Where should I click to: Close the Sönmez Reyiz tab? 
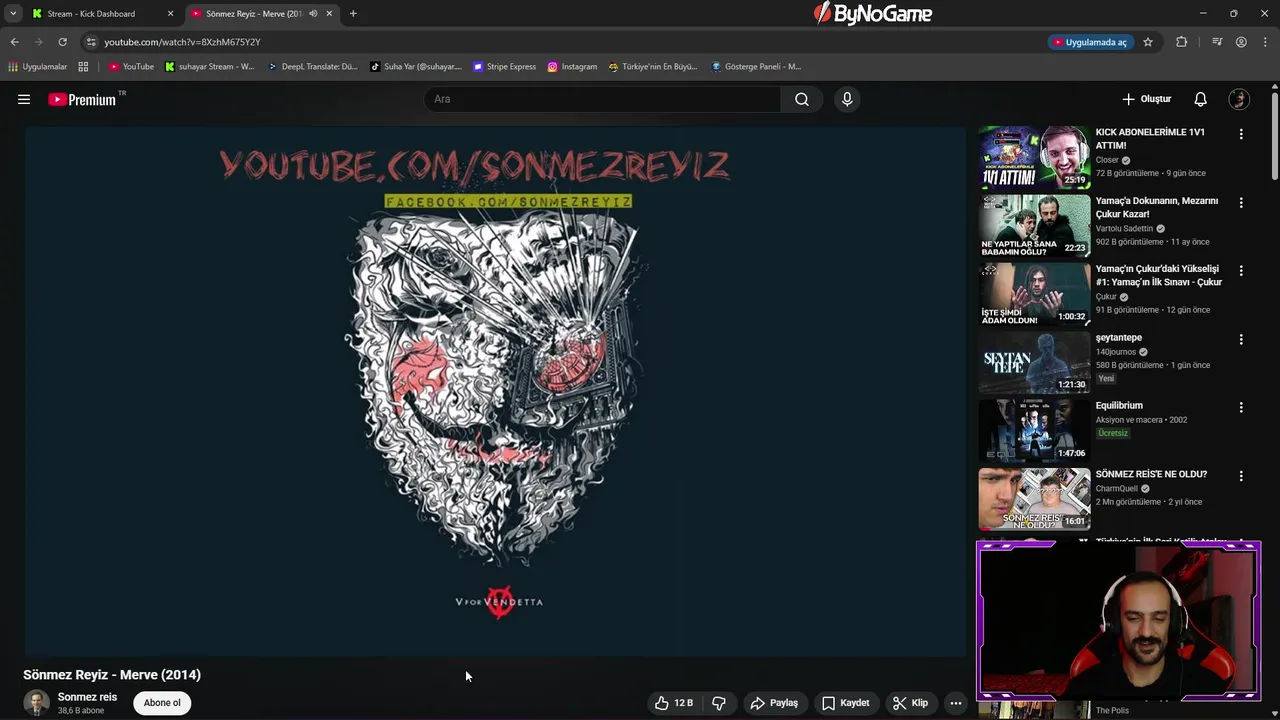tap(329, 14)
